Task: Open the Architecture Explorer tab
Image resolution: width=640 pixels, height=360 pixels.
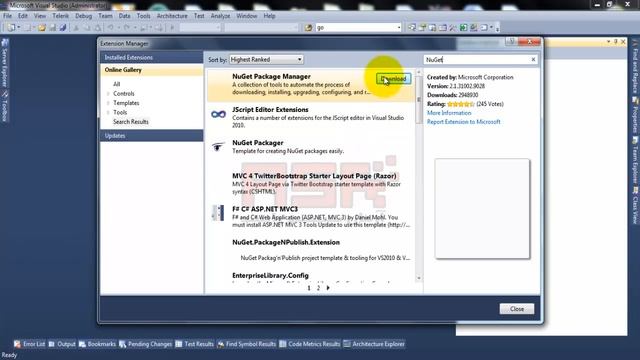Action: click(x=374, y=344)
